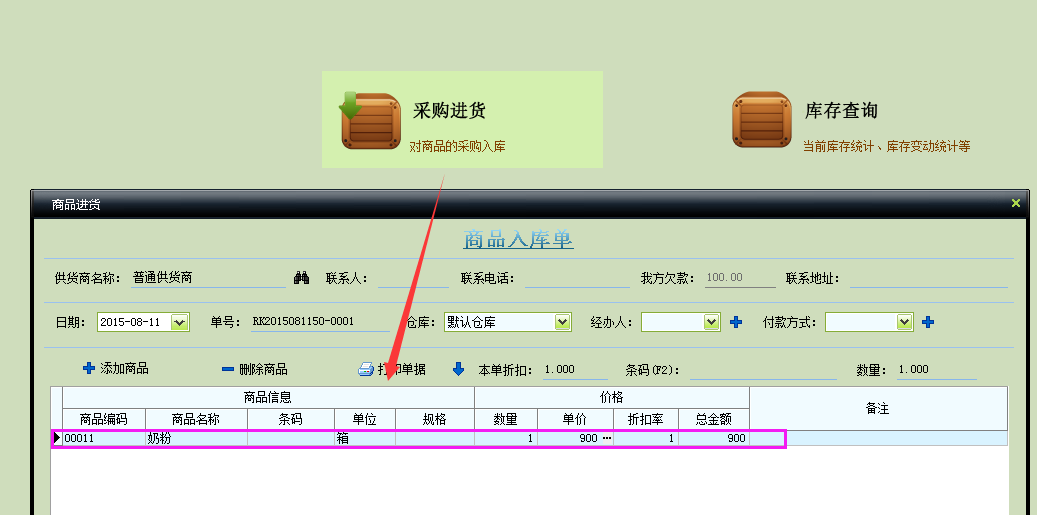Click the 条码 column header
This screenshot has height=515, width=1037.
pyautogui.click(x=291, y=419)
